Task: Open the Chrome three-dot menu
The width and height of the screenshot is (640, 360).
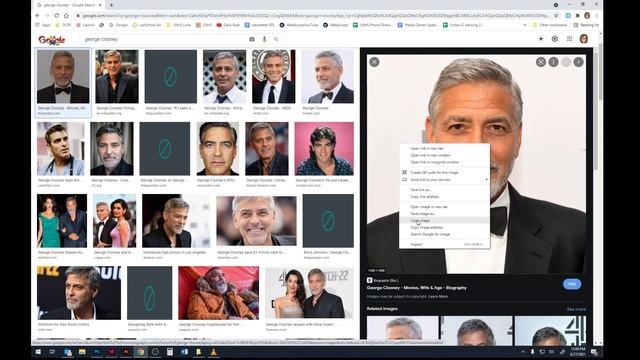Action: (x=596, y=16)
